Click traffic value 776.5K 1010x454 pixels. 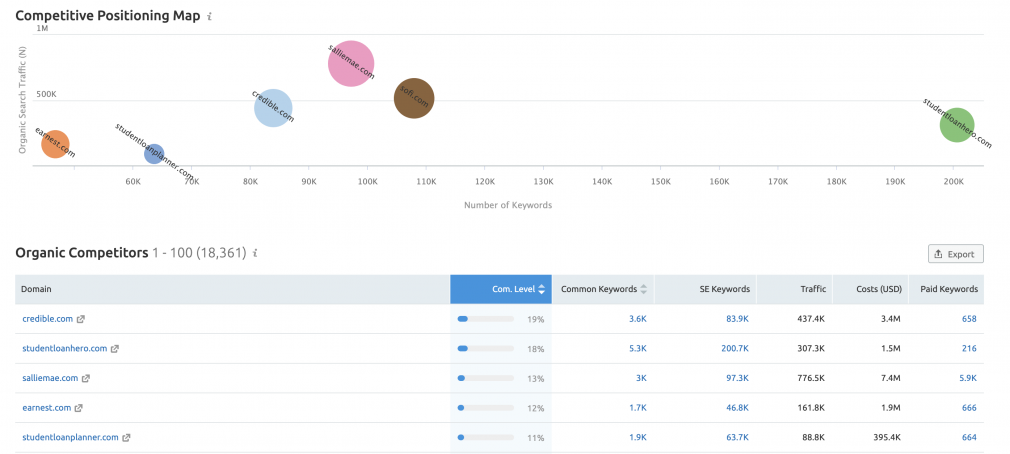point(812,378)
